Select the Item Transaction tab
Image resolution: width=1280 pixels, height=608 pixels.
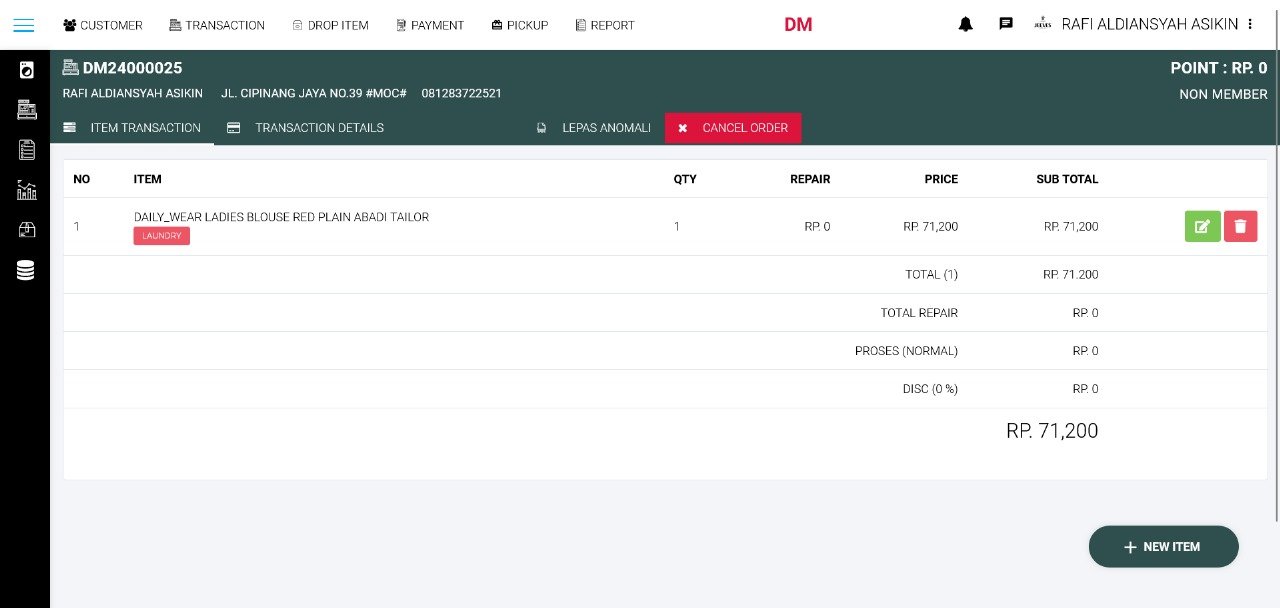tap(133, 128)
